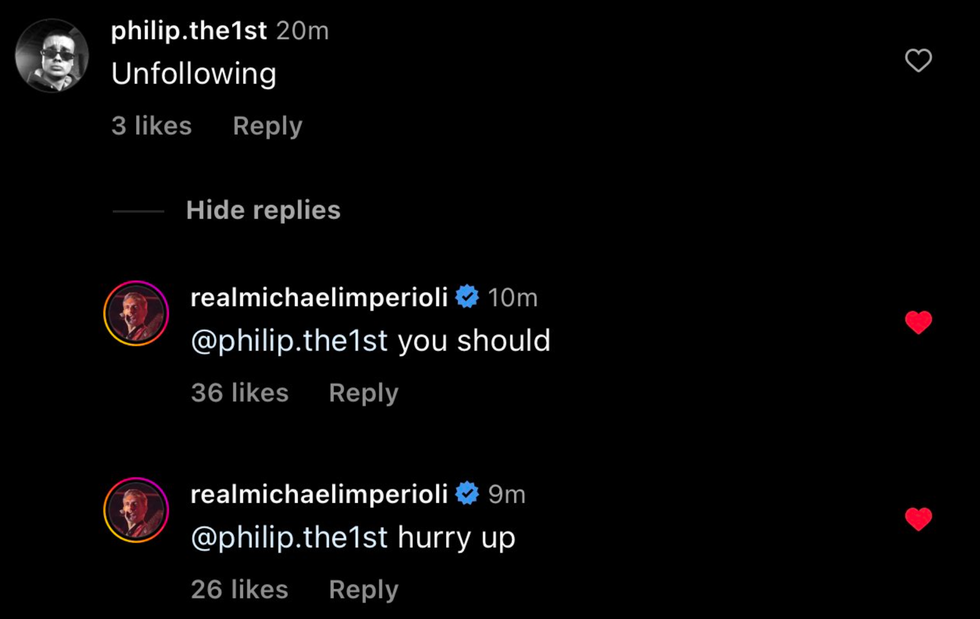980x619 pixels.
Task: Unlike the "hurry up" reply
Action: 918,519
